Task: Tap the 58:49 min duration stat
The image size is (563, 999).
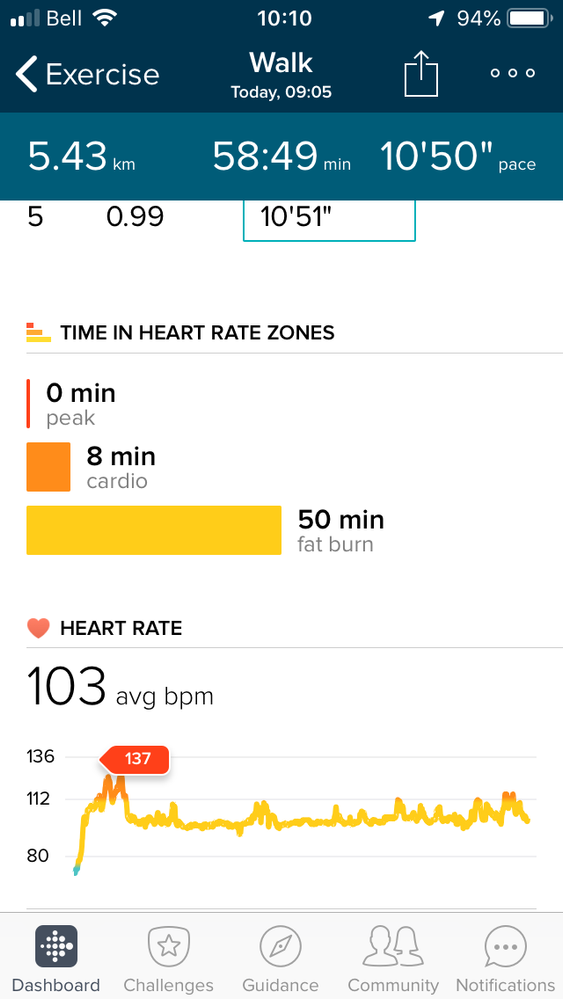Action: 282,157
